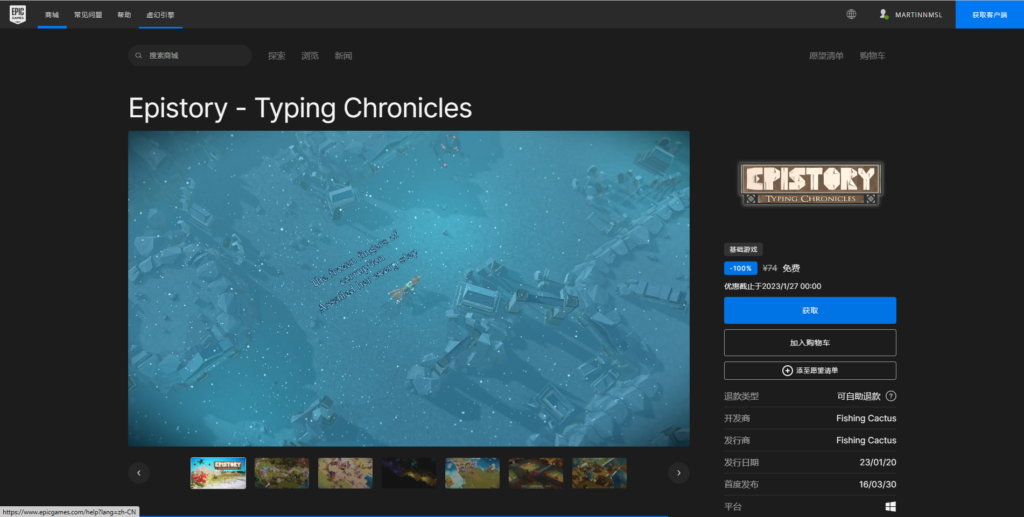Click the 加入购物车 add to cart button
Image resolution: width=1024 pixels, height=517 pixels.
[x=810, y=343]
